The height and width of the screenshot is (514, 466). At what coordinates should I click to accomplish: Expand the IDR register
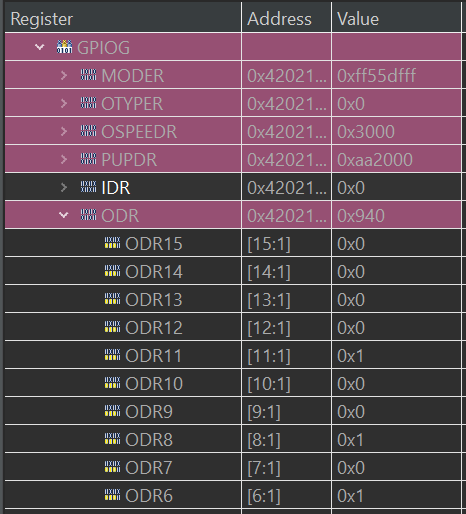[x=64, y=187]
